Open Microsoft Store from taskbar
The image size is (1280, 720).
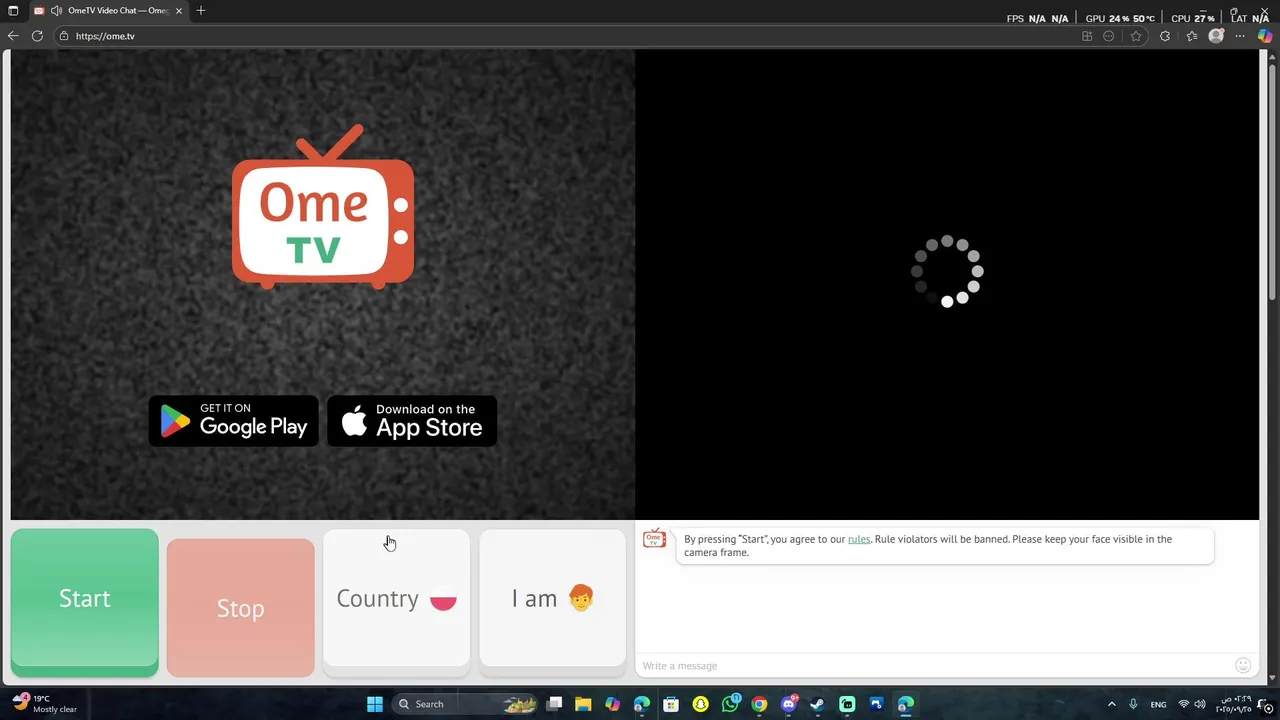[671, 704]
